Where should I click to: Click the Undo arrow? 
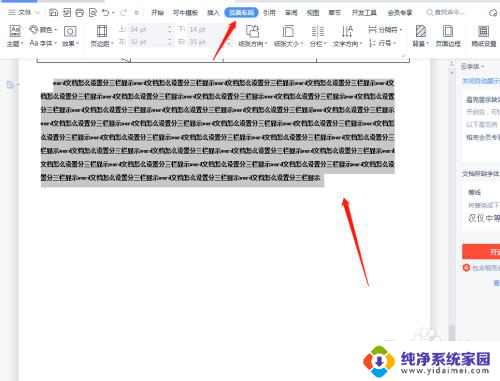point(105,13)
